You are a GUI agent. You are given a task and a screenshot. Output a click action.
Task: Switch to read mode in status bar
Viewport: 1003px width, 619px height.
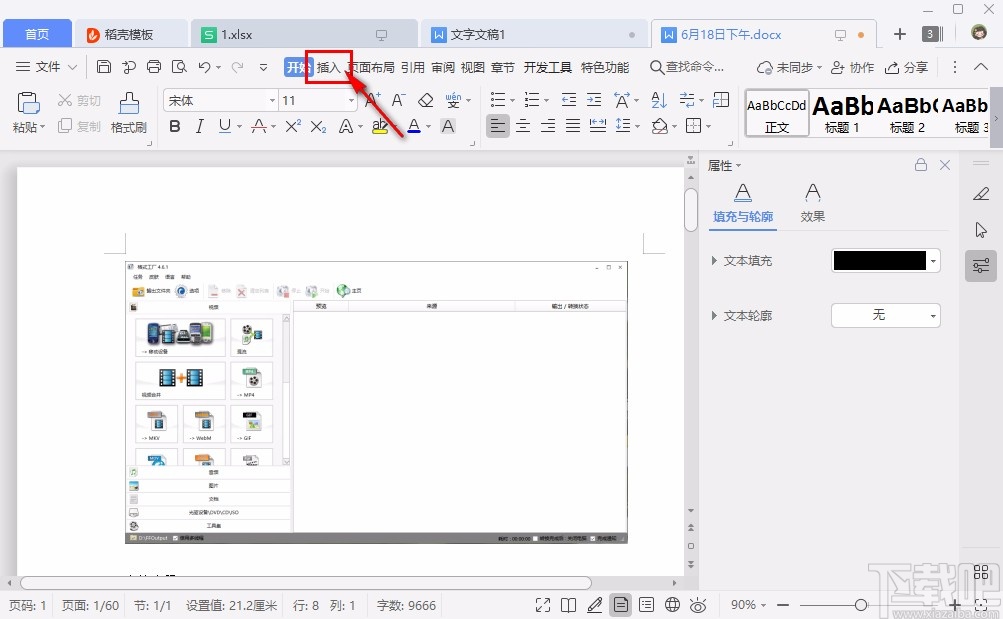coord(570,604)
